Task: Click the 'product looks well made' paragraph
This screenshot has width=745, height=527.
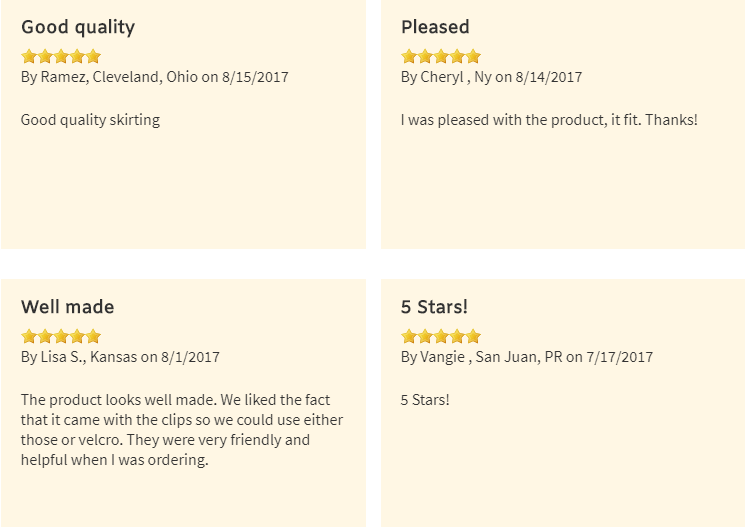Action: [x=182, y=430]
